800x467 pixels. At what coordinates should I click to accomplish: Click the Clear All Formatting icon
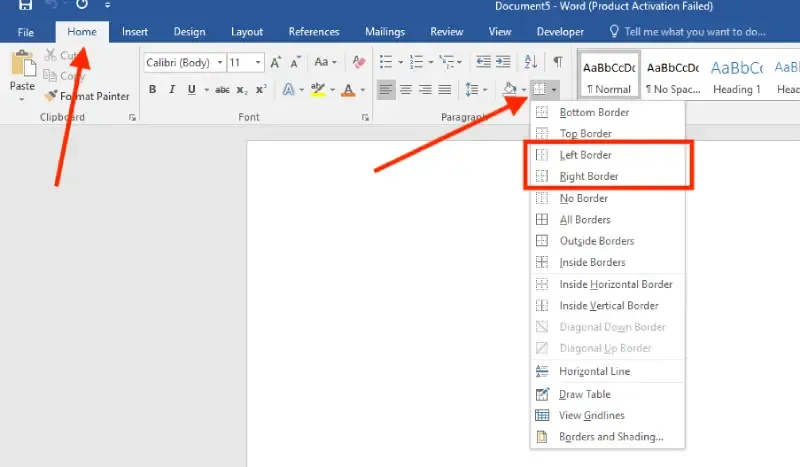click(359, 62)
